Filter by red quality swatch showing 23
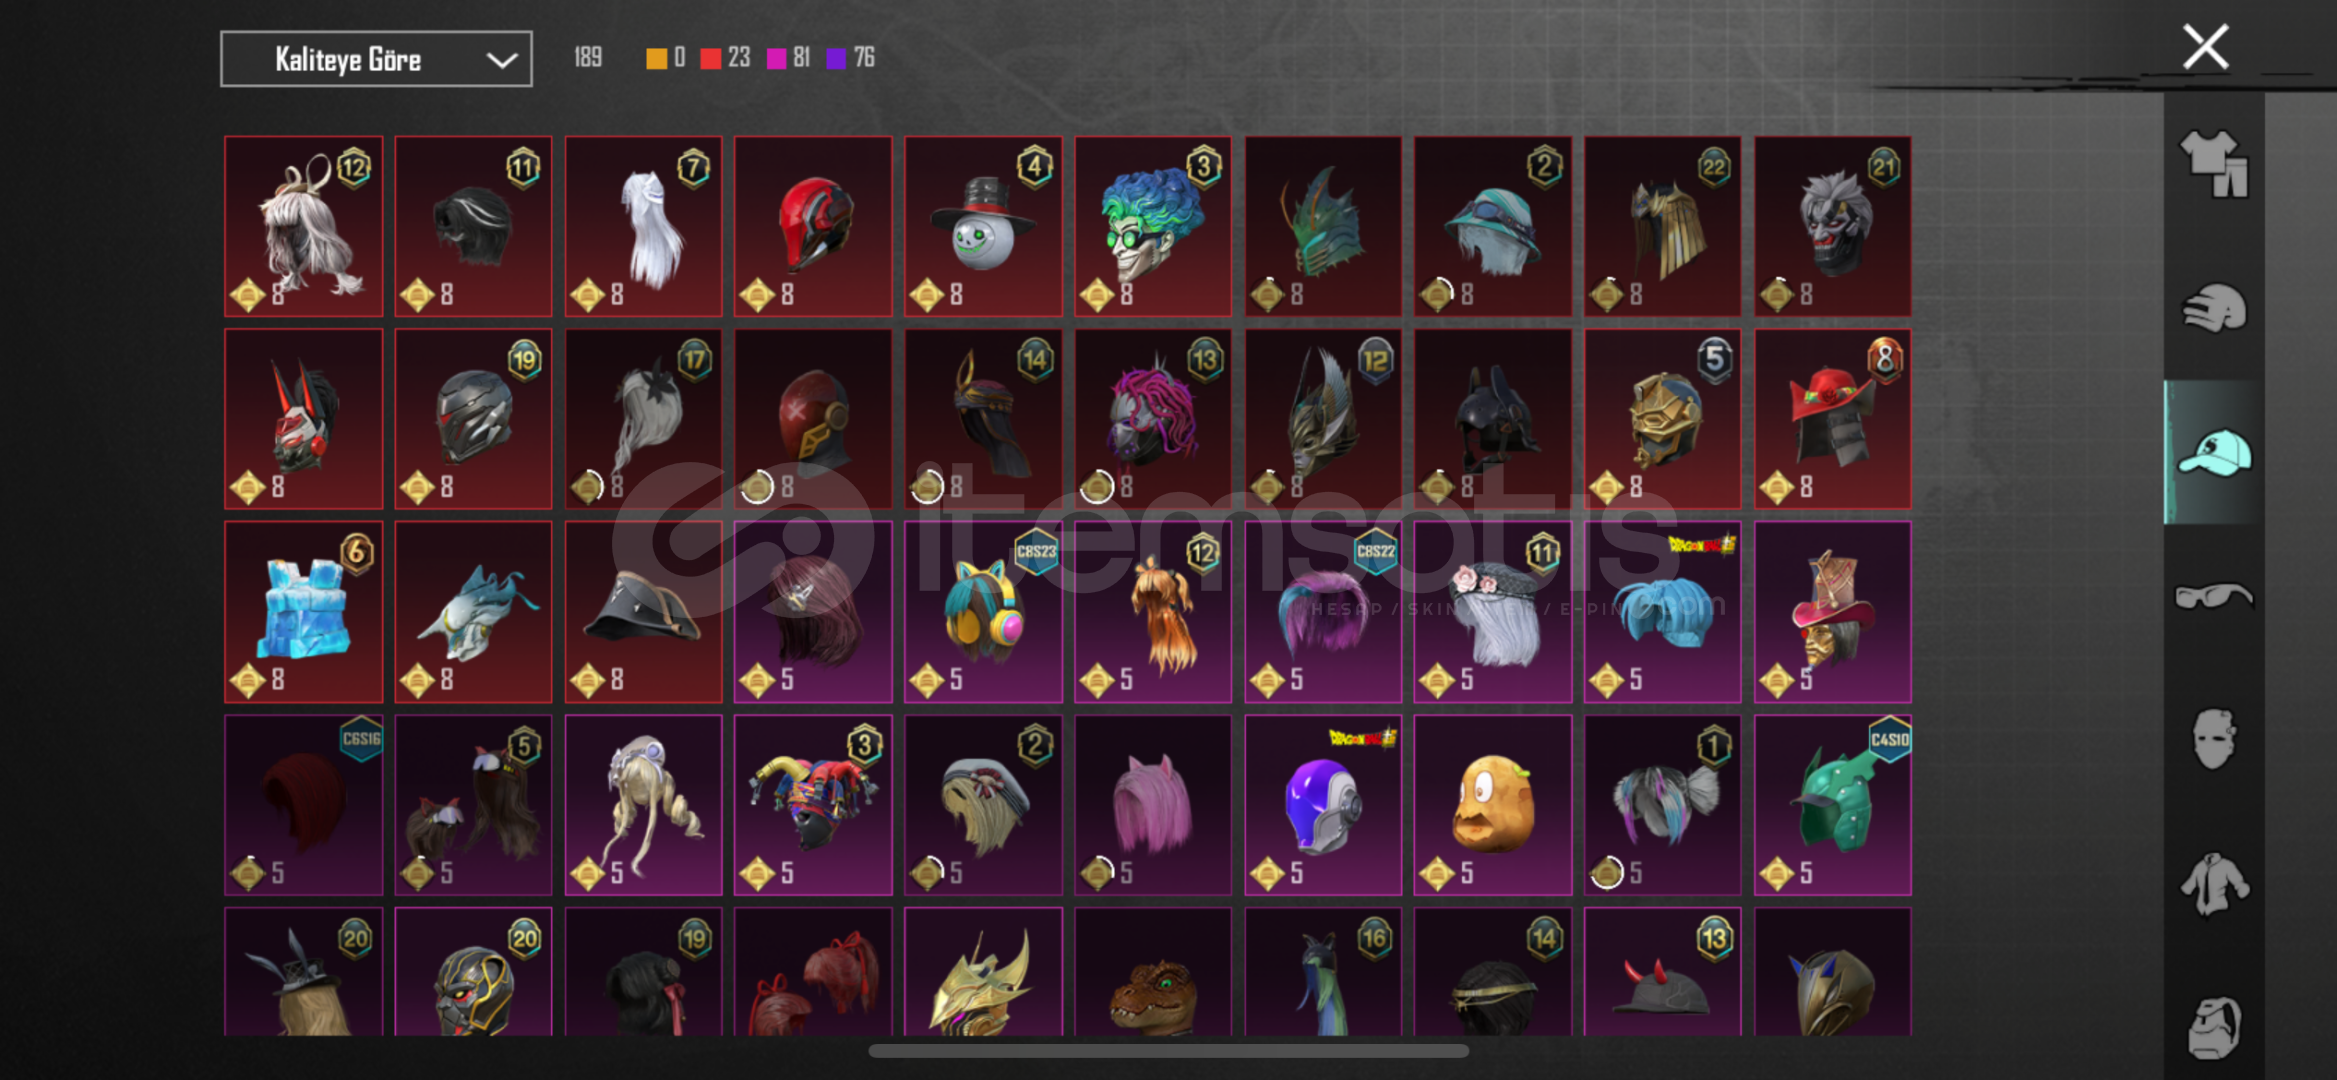The height and width of the screenshot is (1080, 2337). coord(710,58)
